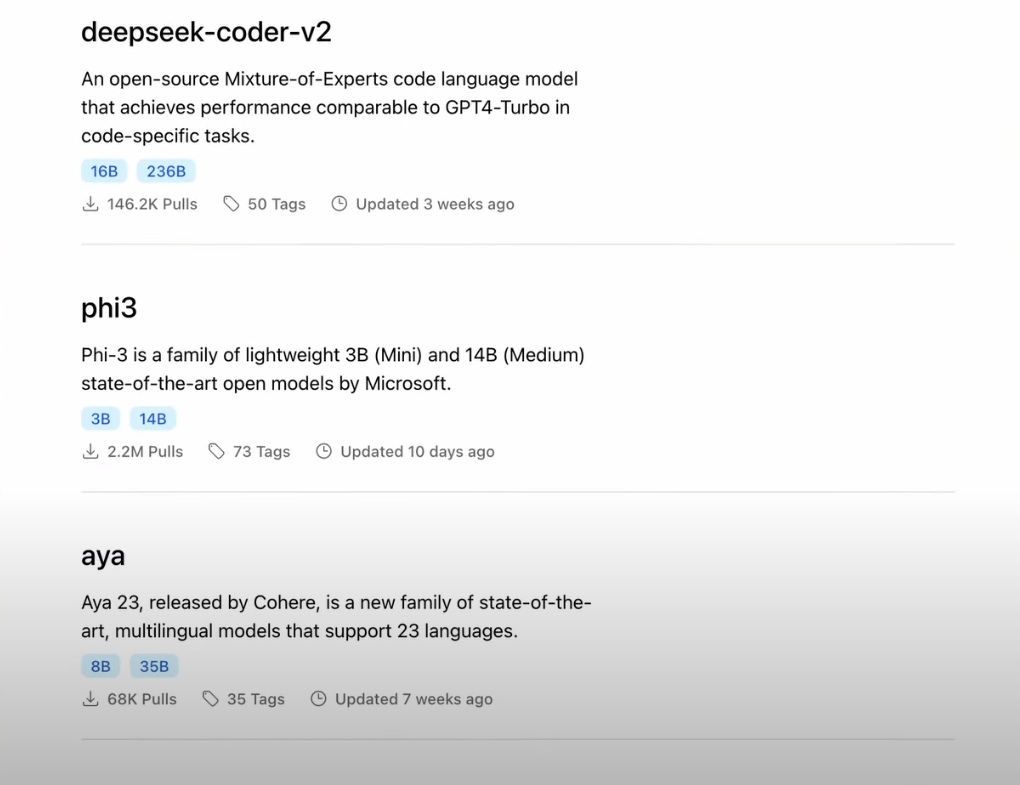The width and height of the screenshot is (1020, 785).
Task: Click the phi3 description about Microsoft models
Action: pos(332,369)
